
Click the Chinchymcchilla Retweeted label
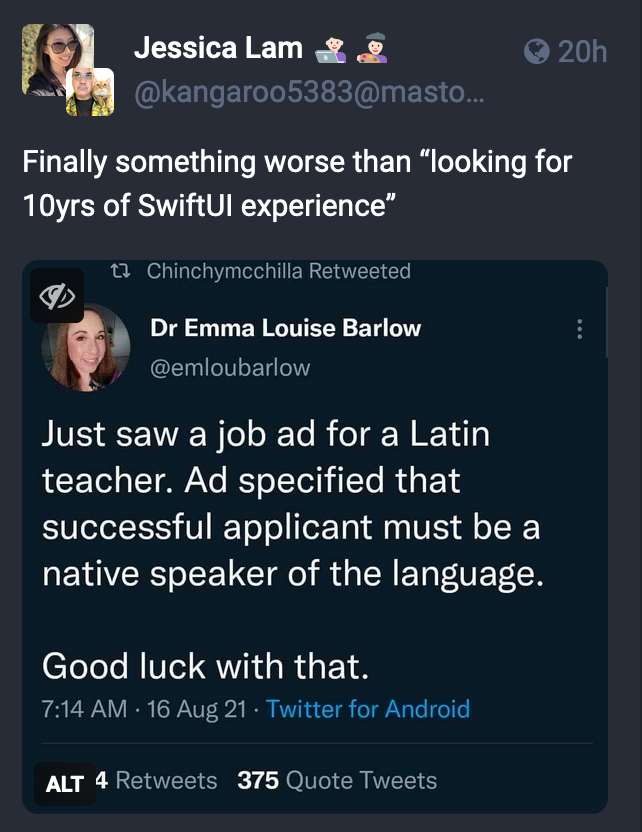pos(278,271)
